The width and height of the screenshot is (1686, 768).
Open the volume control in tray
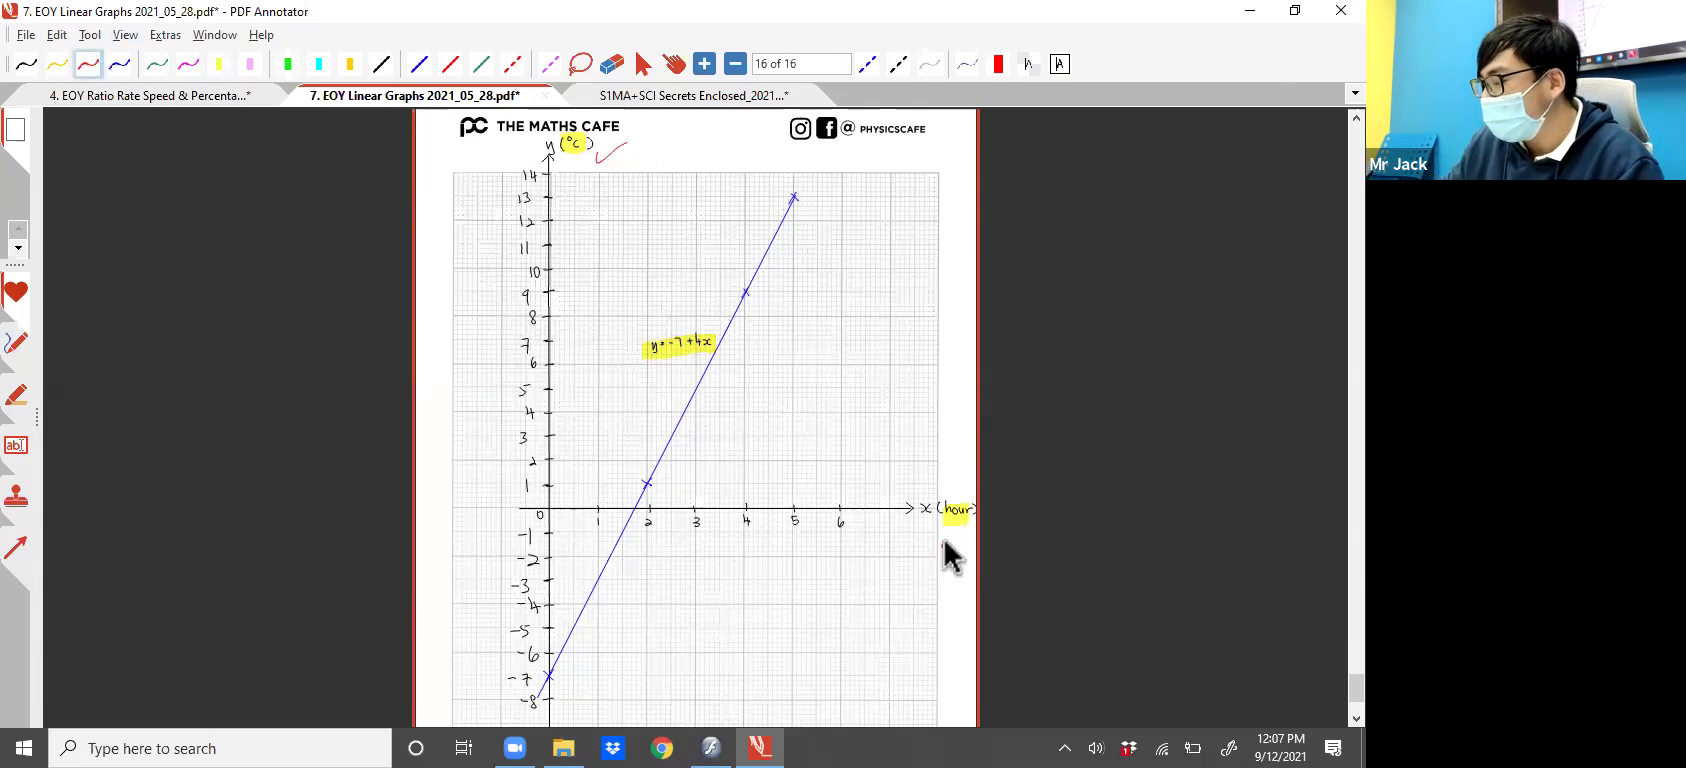tap(1096, 748)
